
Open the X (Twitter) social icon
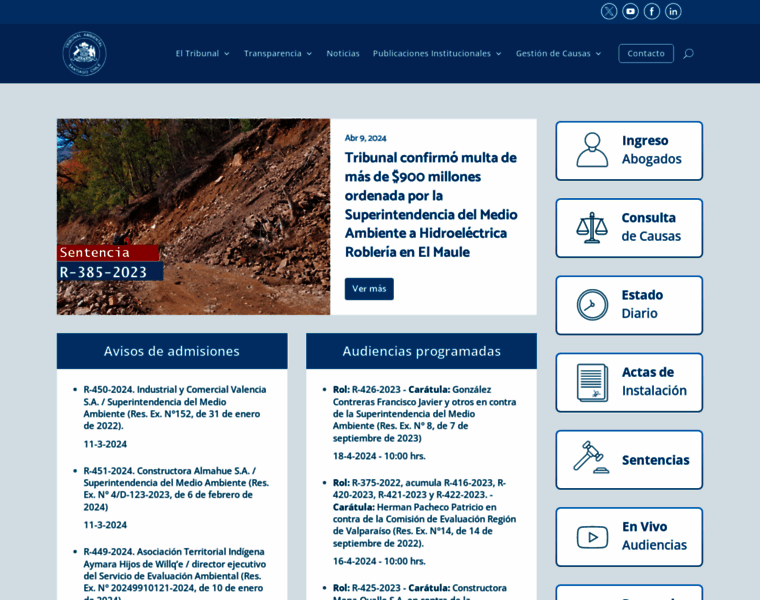[x=609, y=11]
